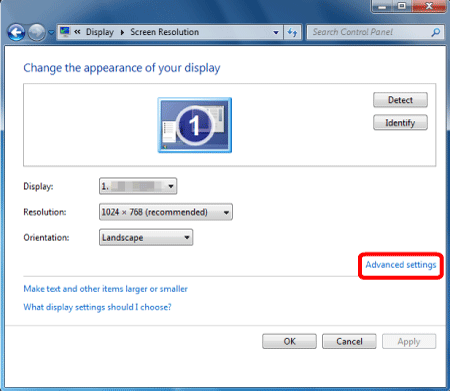Viewport: 450px width, 391px height.
Task: Select the monitor 1 thumbnail
Action: point(195,125)
